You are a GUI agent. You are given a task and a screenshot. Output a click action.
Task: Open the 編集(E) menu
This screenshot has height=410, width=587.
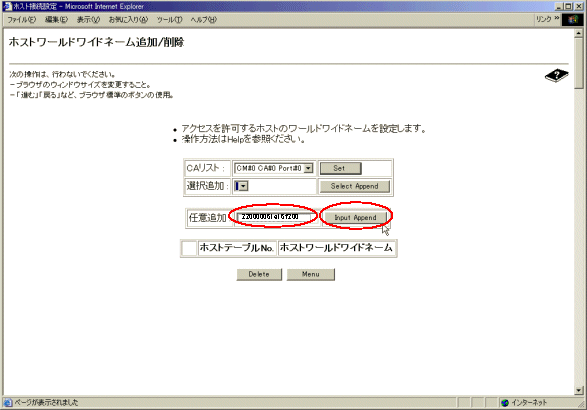[57, 20]
